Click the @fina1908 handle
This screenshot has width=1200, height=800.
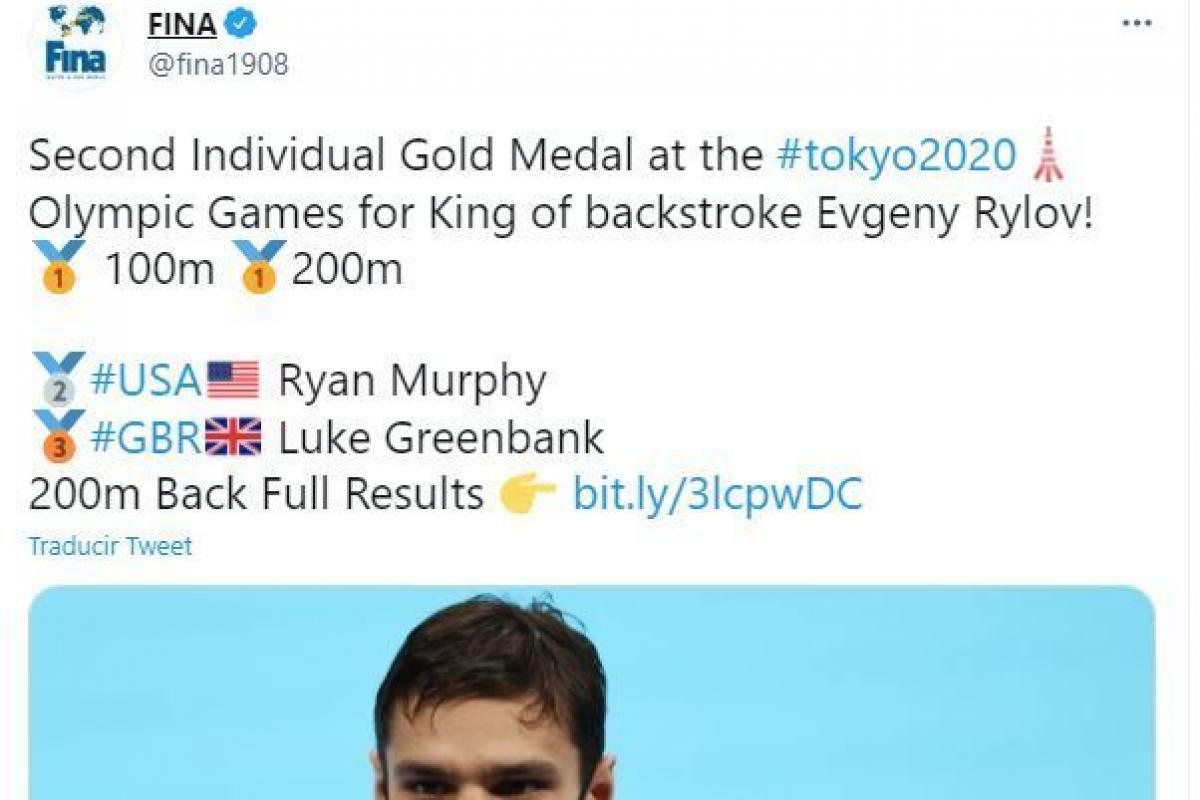(218, 64)
